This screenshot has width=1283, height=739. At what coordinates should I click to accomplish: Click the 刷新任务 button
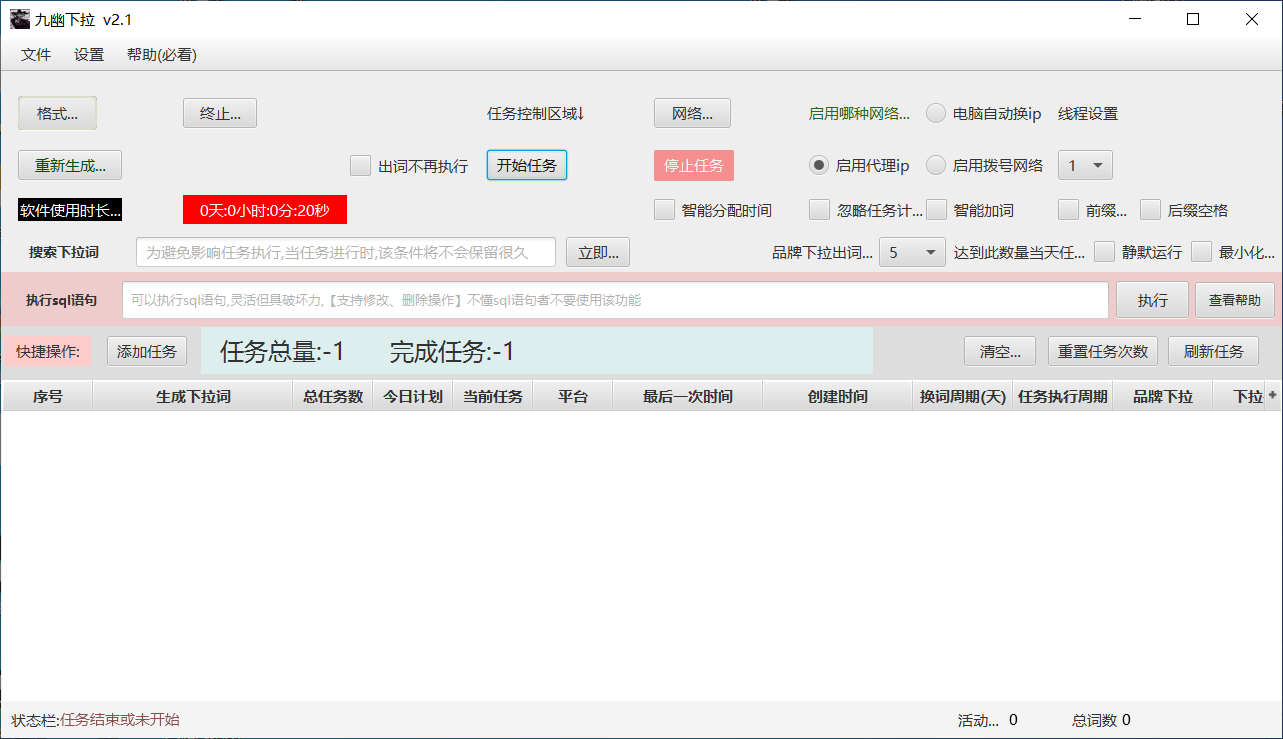[1213, 351]
